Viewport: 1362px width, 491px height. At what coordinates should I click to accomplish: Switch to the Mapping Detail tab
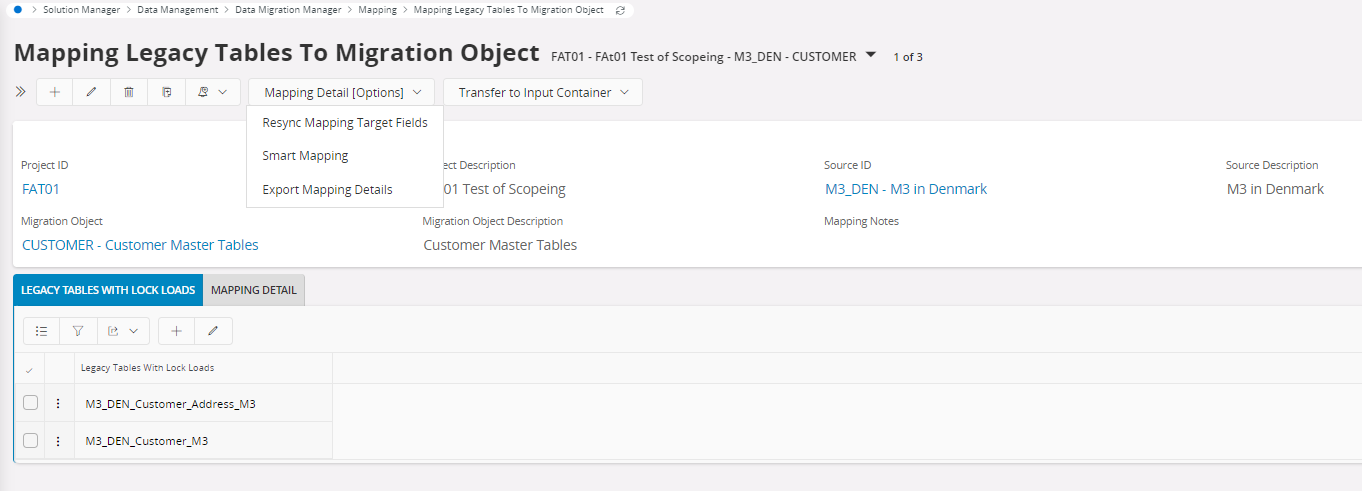pos(254,290)
